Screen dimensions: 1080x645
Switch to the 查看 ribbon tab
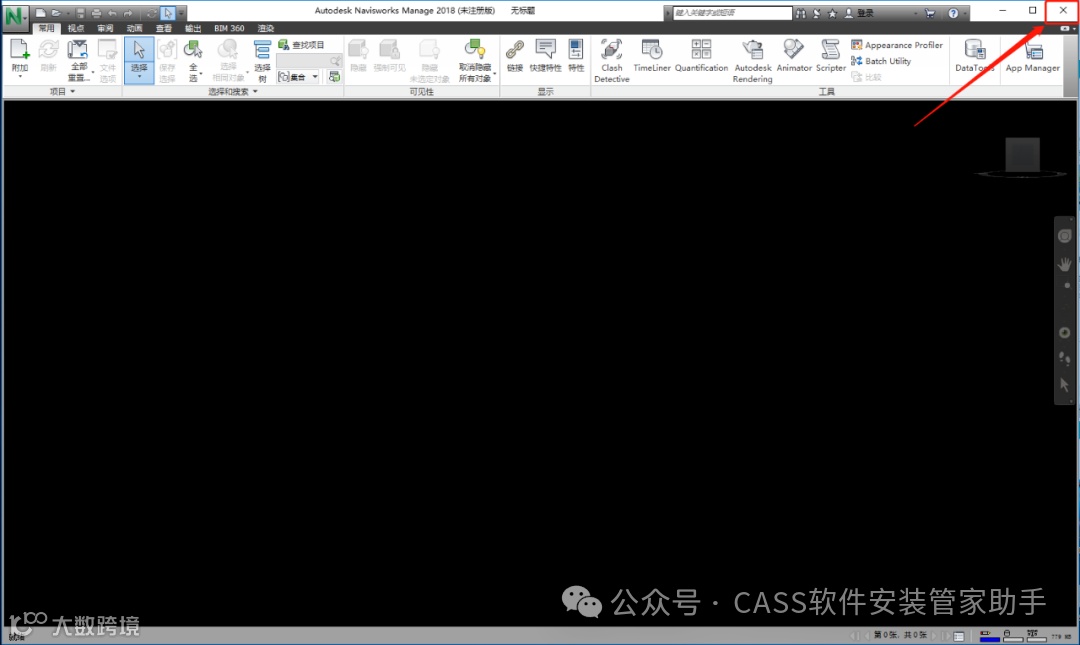(x=164, y=28)
